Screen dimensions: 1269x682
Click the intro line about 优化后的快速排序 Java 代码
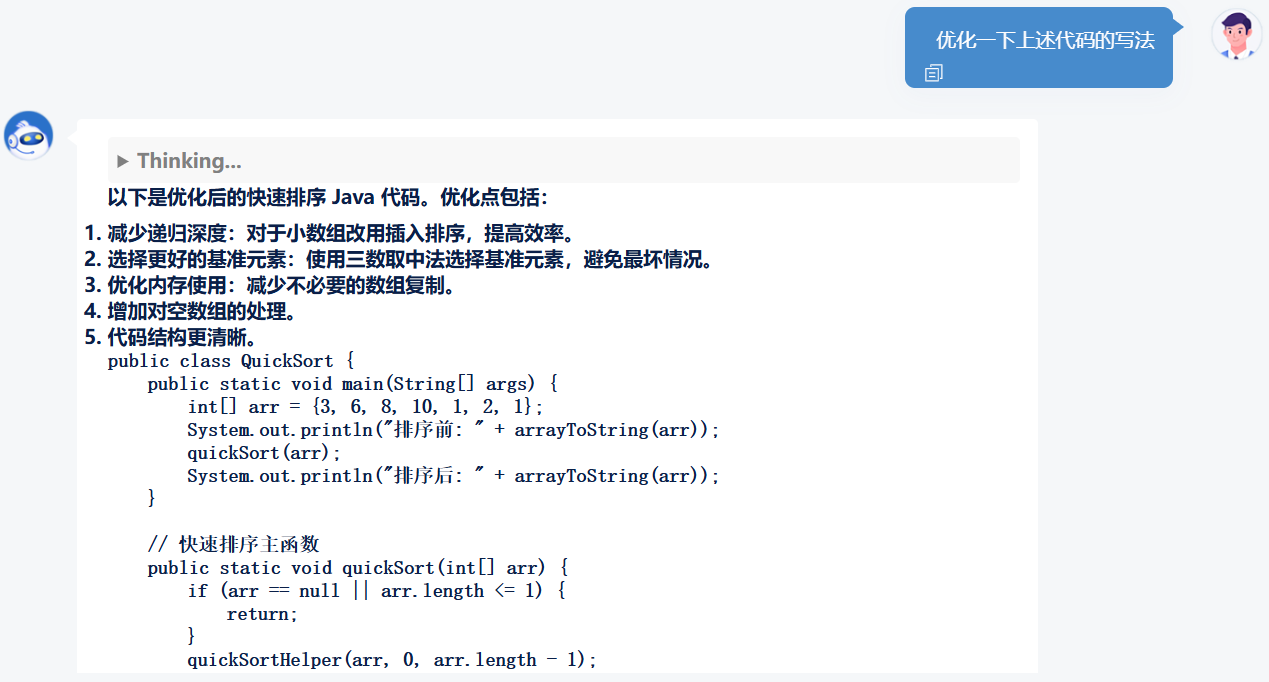(328, 197)
